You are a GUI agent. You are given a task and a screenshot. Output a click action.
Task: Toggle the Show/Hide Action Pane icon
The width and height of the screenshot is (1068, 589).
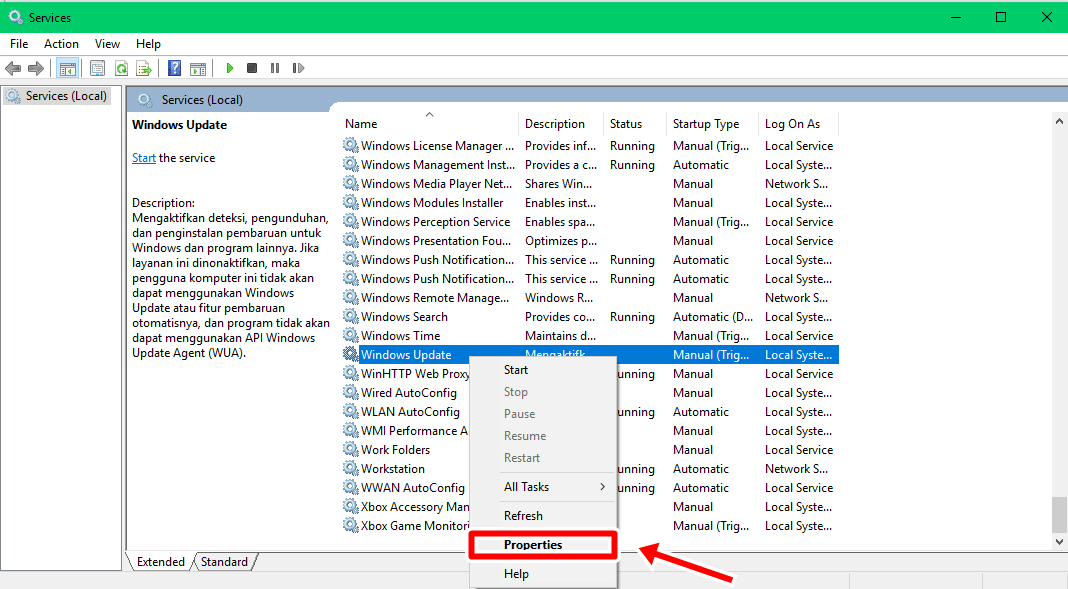(198, 68)
